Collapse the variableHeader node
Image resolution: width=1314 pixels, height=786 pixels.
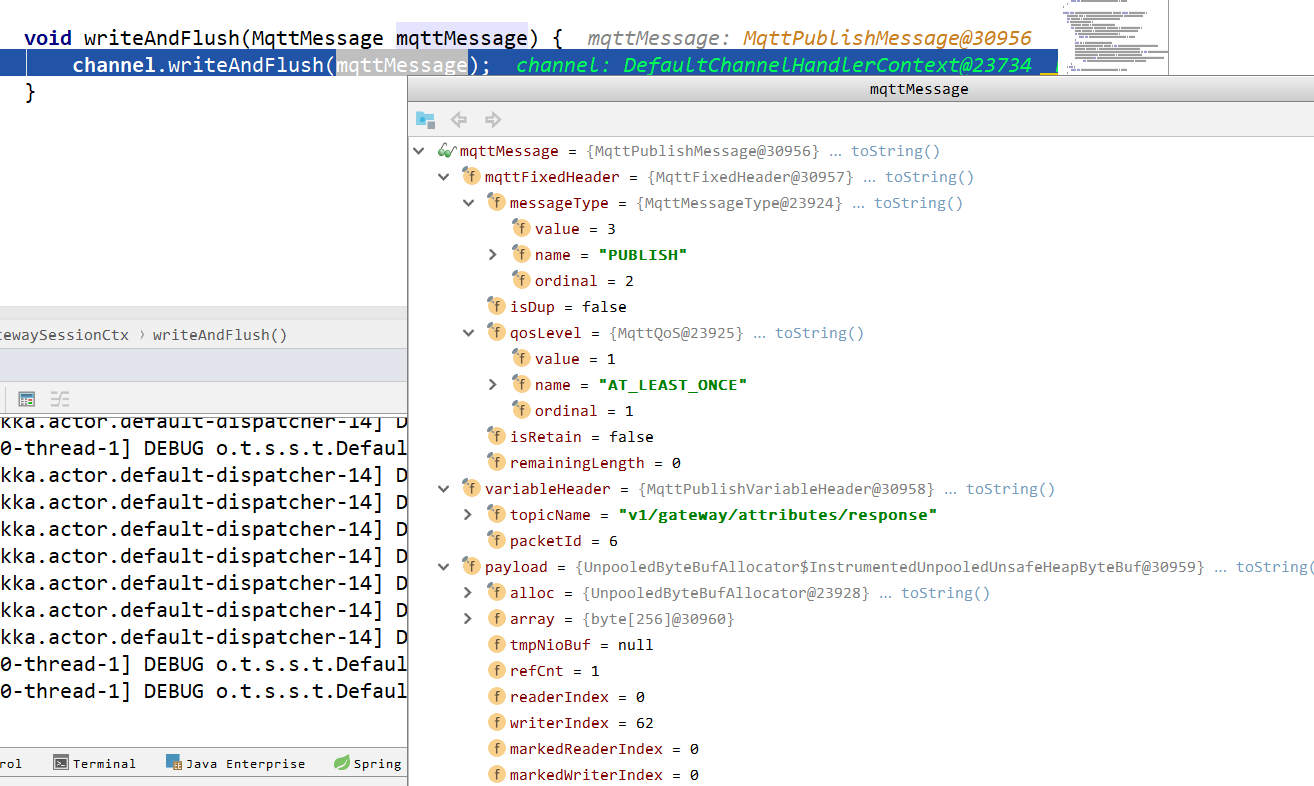(443, 488)
